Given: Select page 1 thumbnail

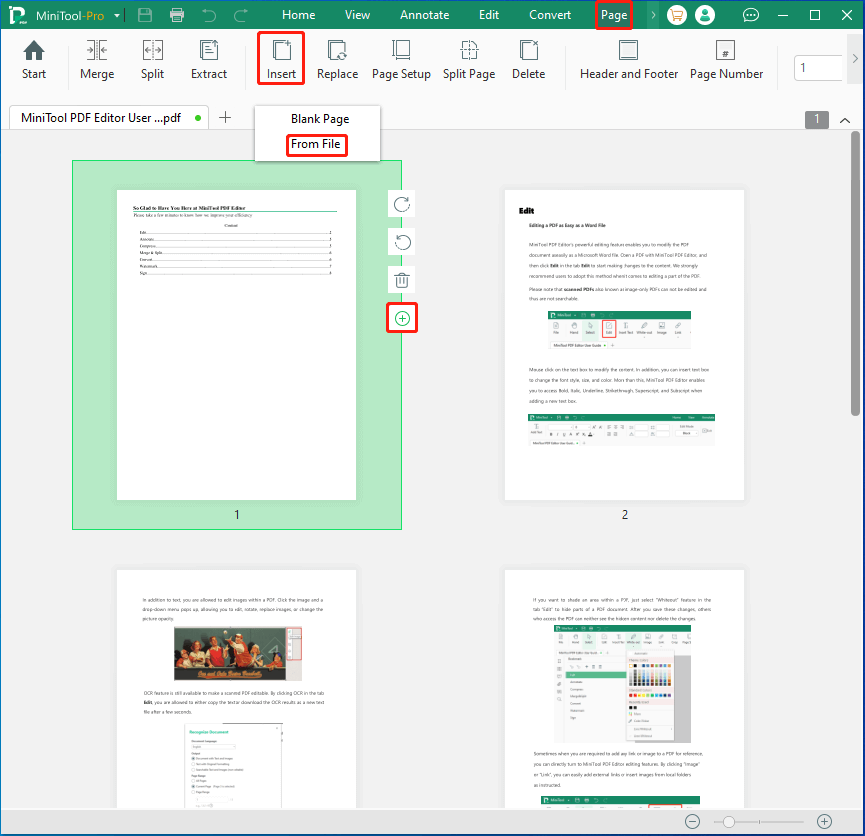Looking at the screenshot, I should [x=237, y=345].
